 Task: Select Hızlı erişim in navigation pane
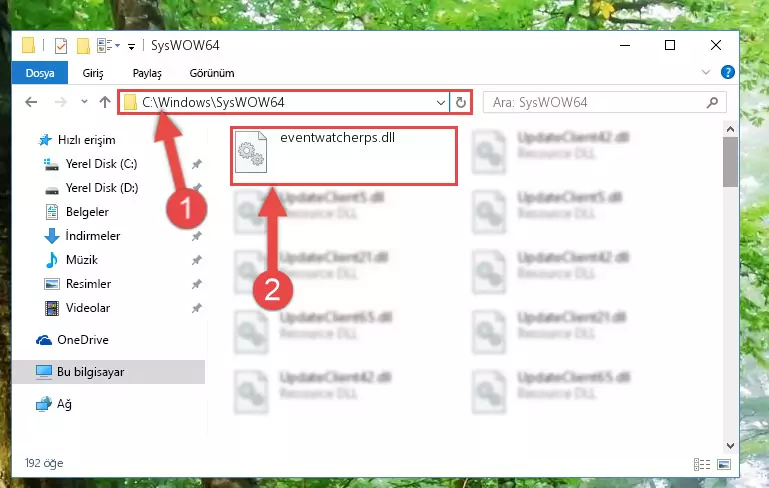[86, 140]
